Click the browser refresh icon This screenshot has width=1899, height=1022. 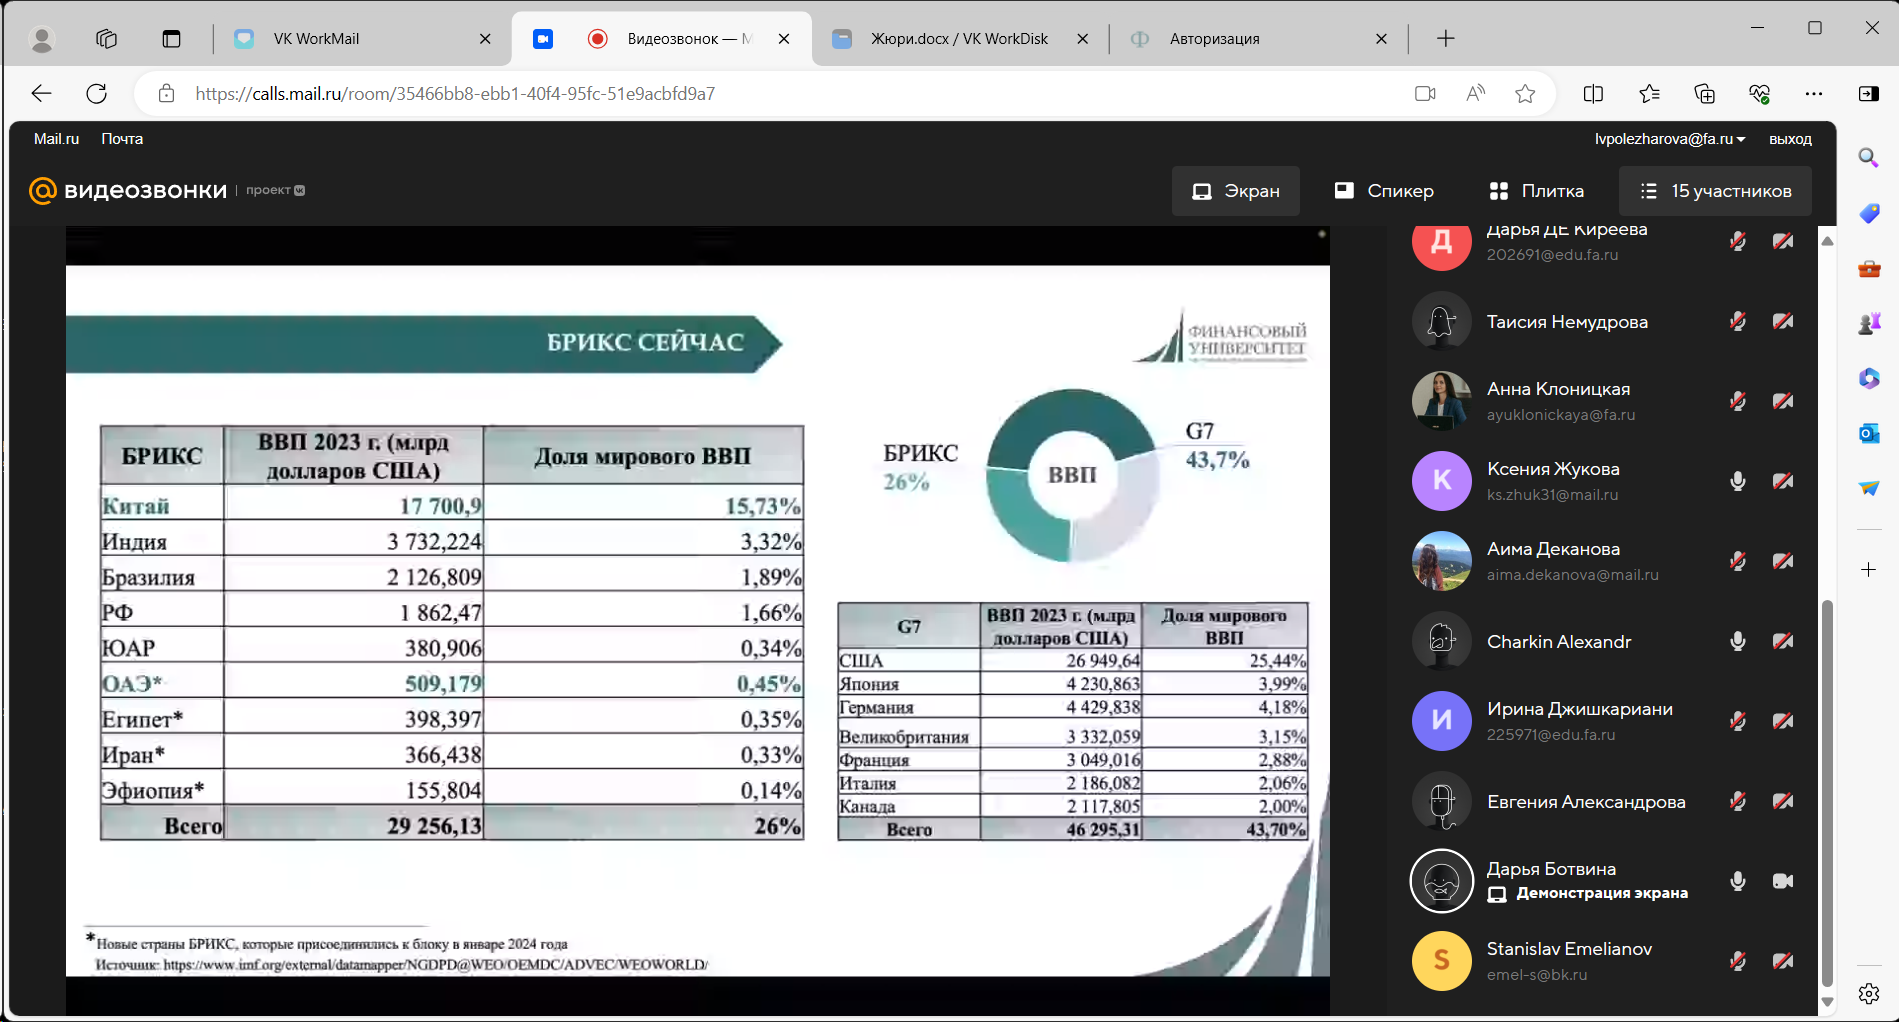(x=97, y=94)
